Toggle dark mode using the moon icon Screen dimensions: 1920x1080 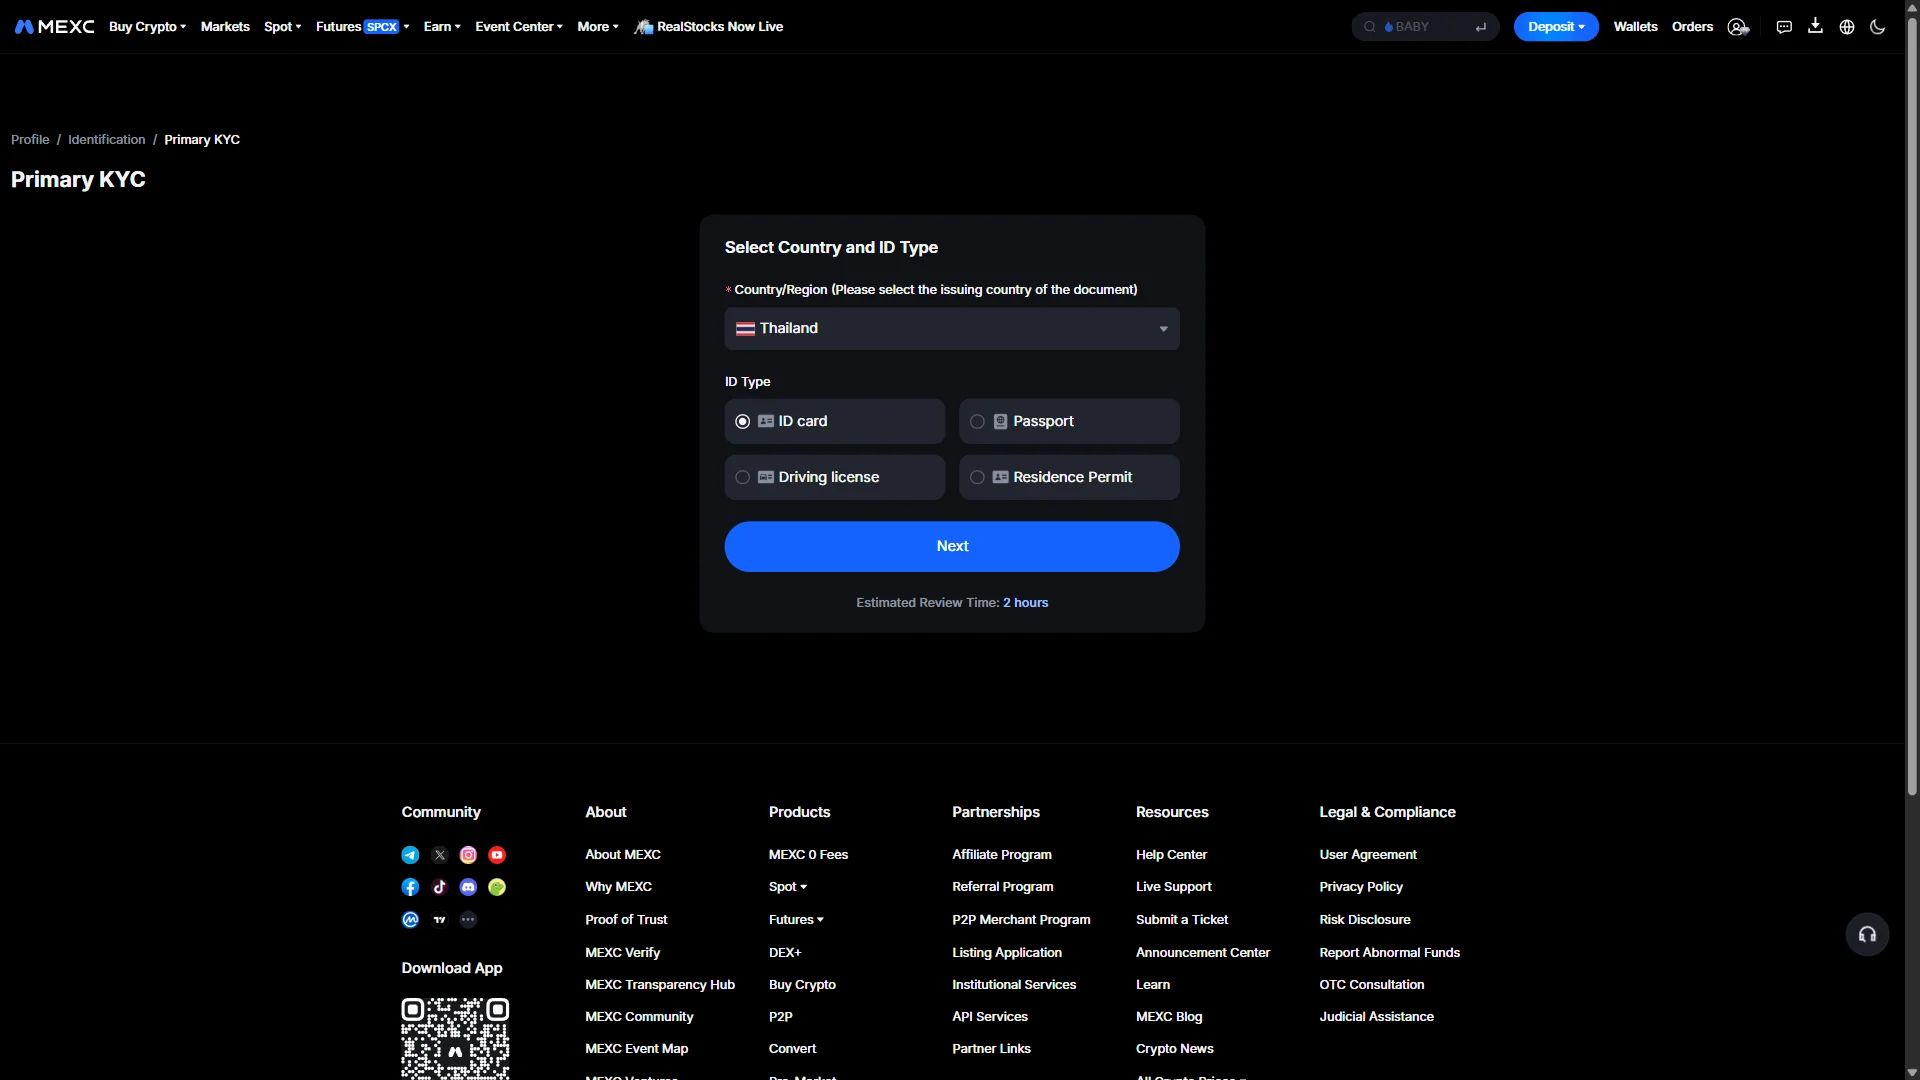point(1877,27)
